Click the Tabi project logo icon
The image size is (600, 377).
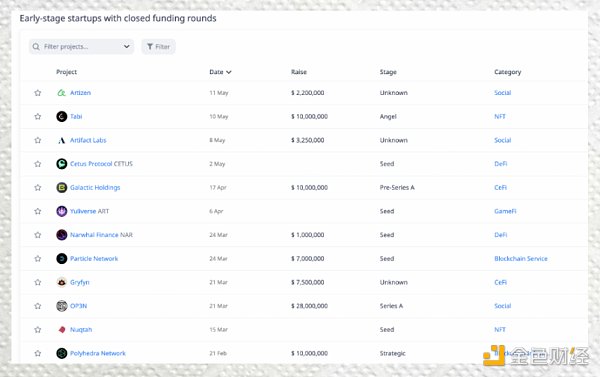pyautogui.click(x=62, y=116)
